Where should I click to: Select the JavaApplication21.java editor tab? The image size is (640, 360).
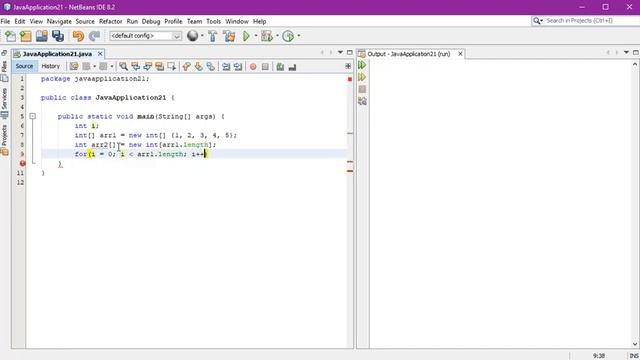click(57, 54)
